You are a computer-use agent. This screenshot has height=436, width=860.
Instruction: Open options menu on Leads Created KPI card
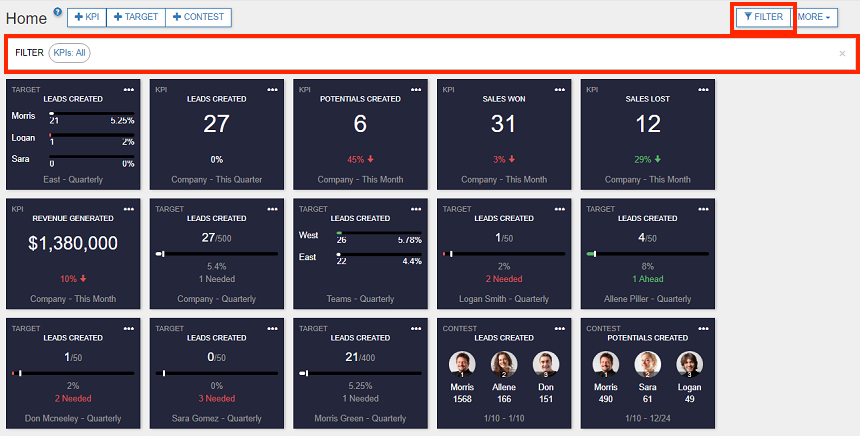(x=272, y=90)
